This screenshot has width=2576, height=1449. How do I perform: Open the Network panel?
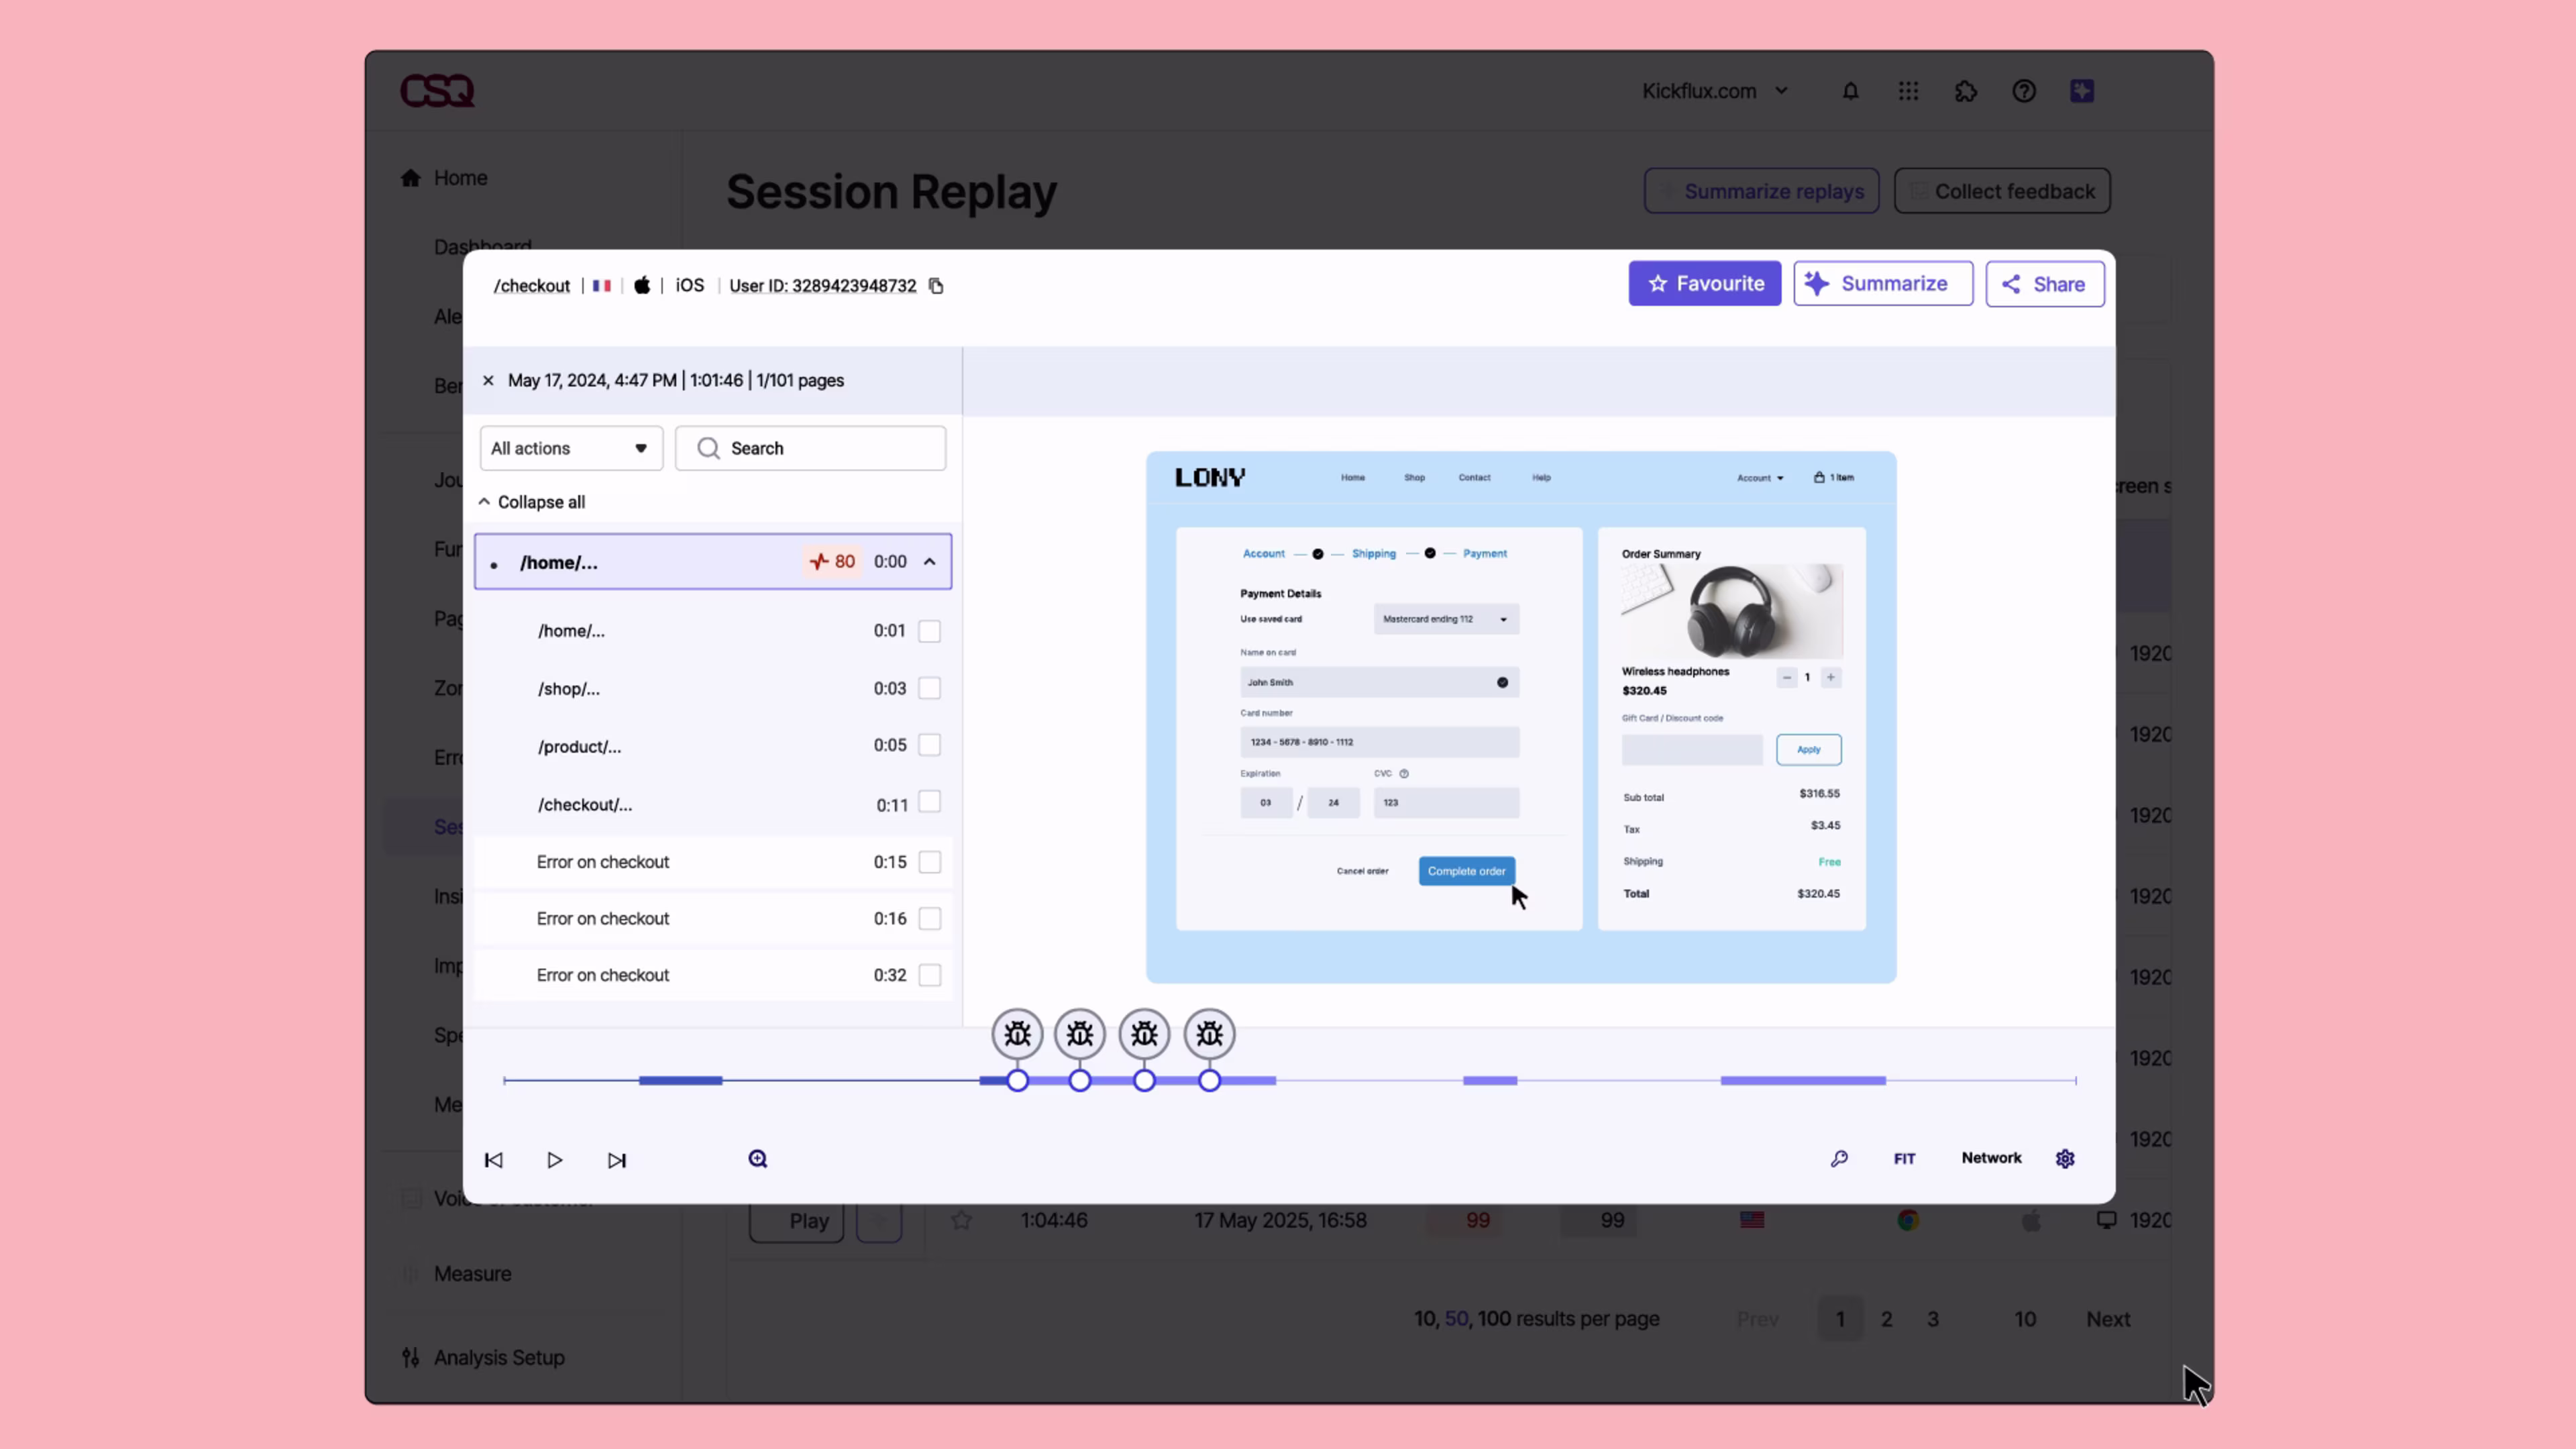(x=1991, y=1158)
